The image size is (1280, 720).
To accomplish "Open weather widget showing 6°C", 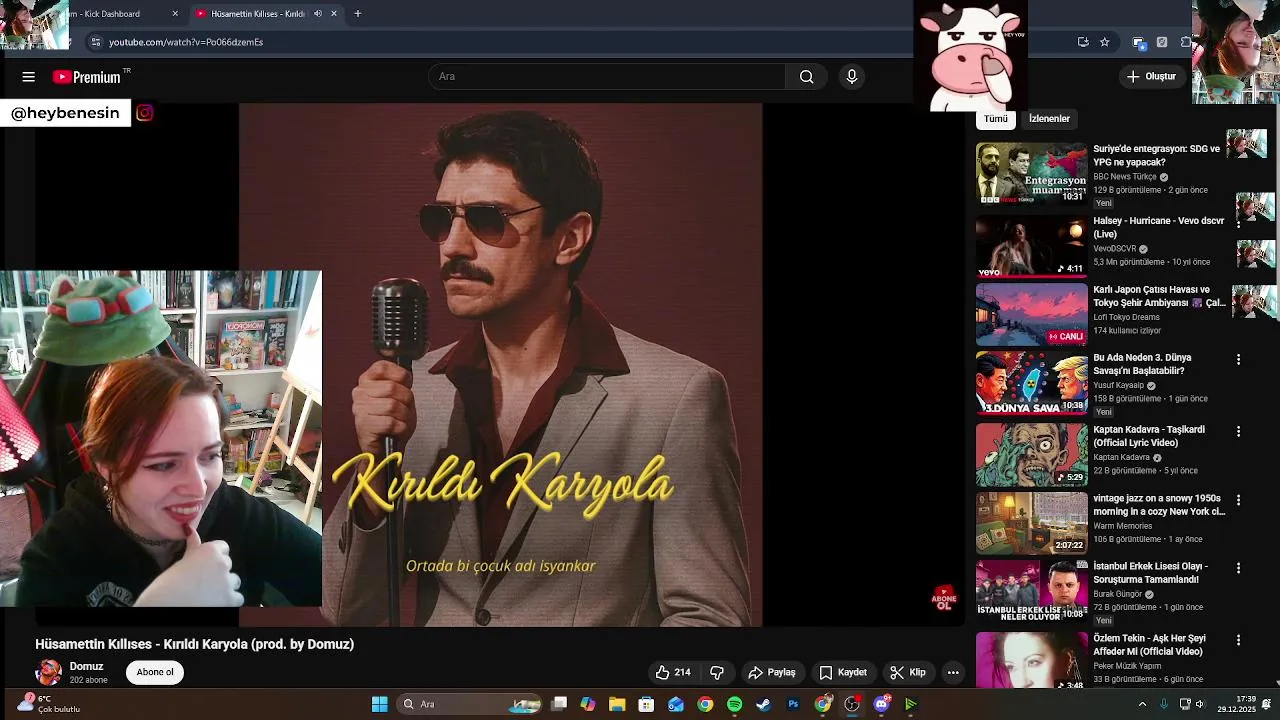I will [x=48, y=705].
